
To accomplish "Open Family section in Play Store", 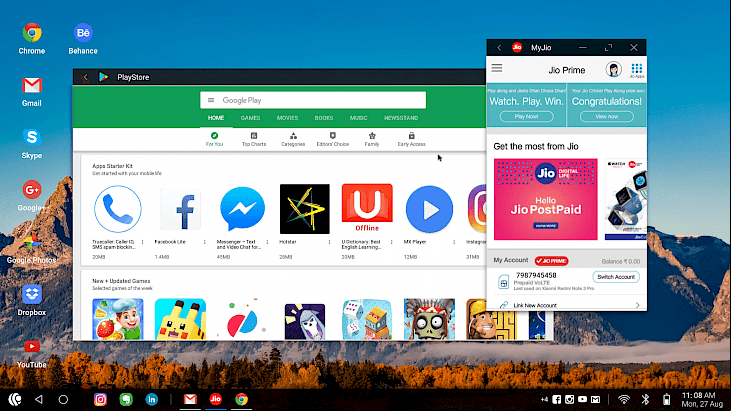I will (x=372, y=139).
